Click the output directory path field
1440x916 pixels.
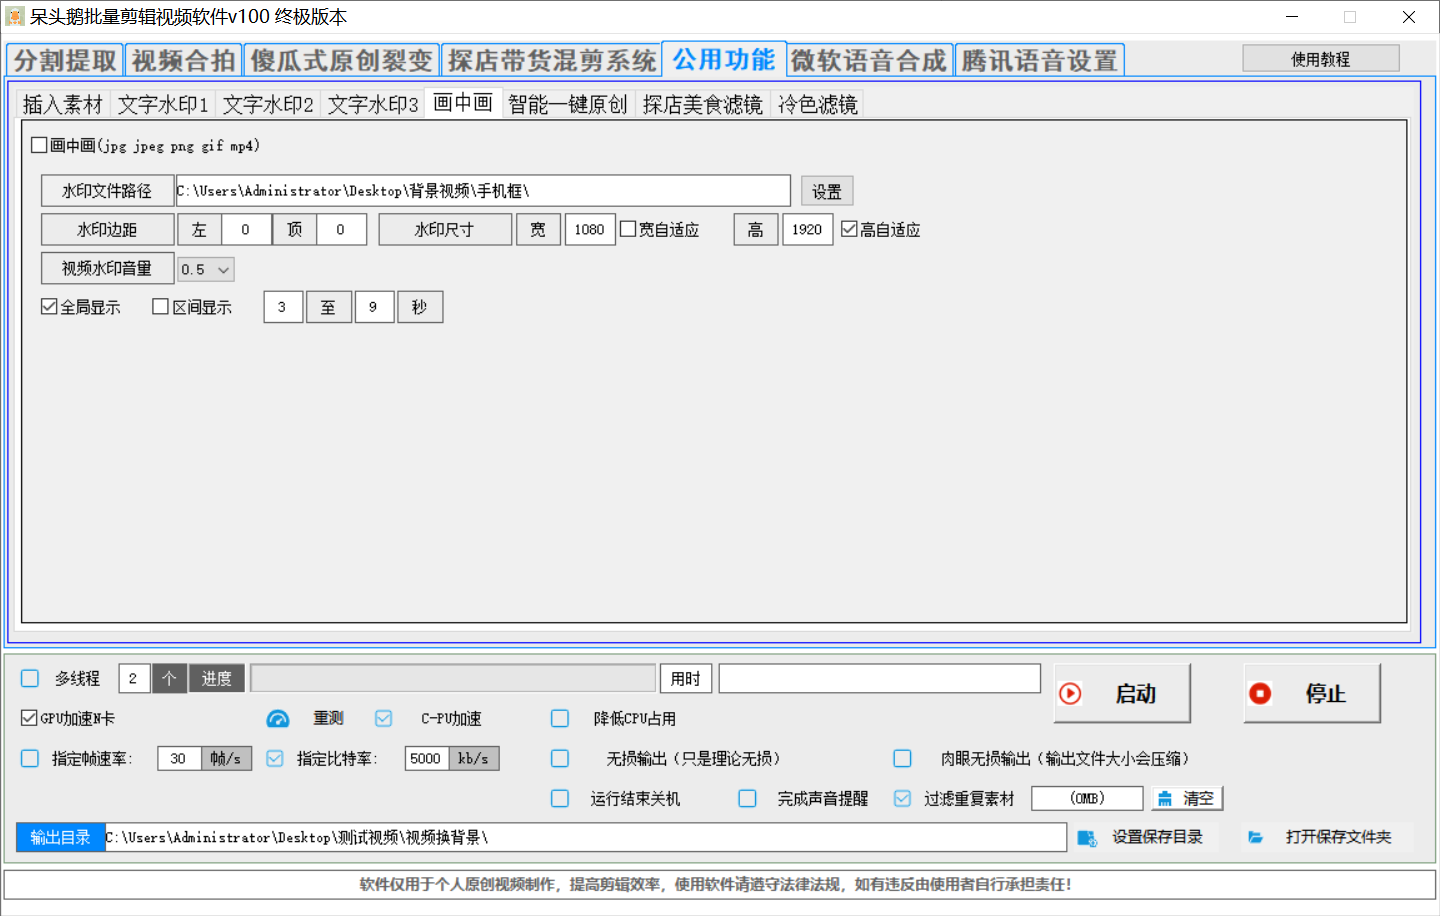coord(586,837)
